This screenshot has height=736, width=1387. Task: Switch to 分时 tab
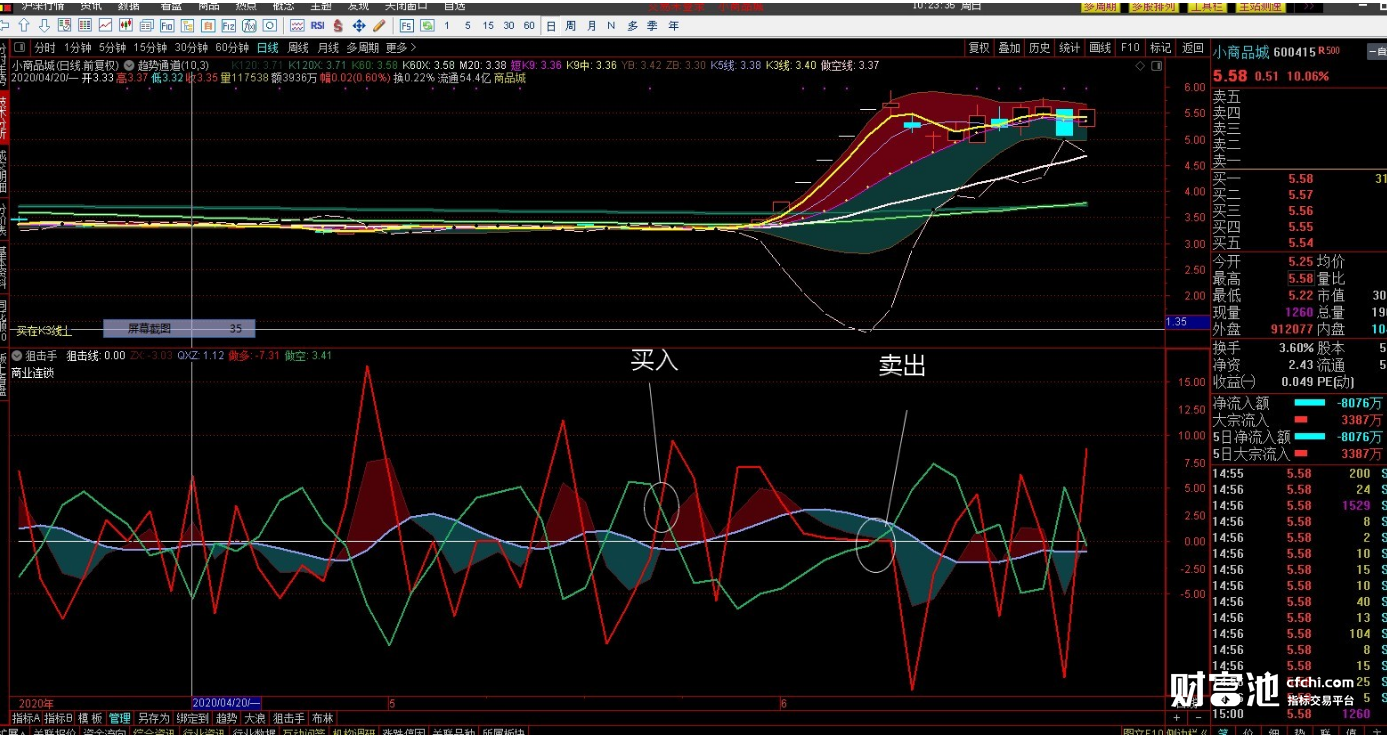click(x=44, y=47)
